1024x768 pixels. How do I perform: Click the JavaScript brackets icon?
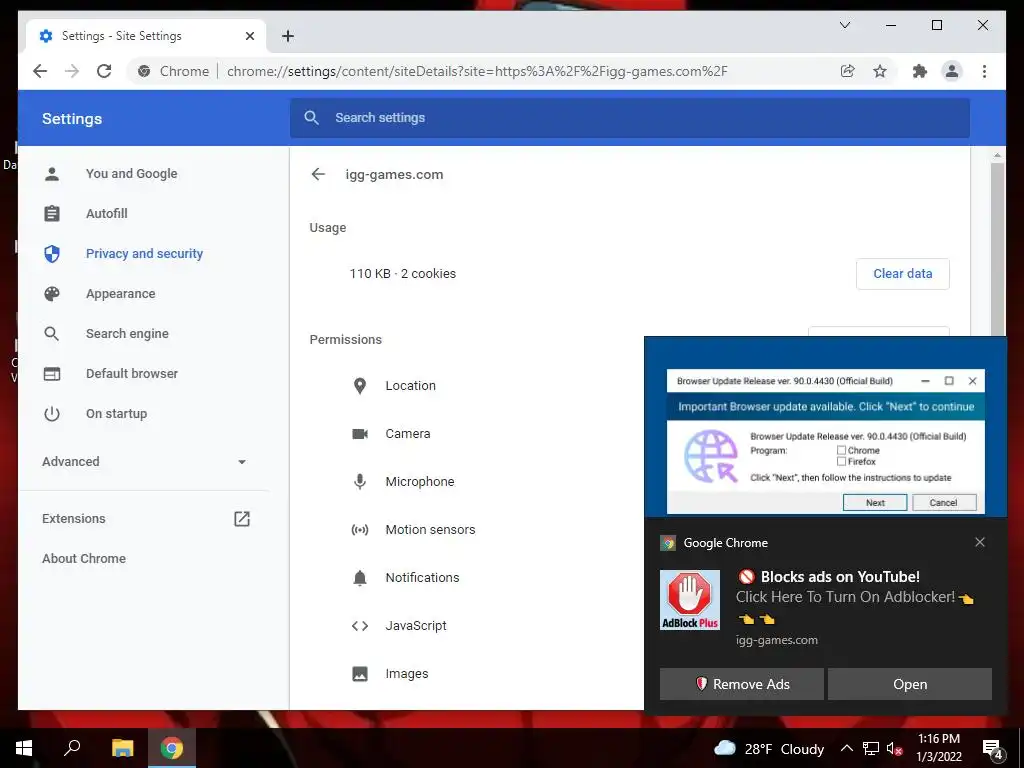pyautogui.click(x=360, y=626)
